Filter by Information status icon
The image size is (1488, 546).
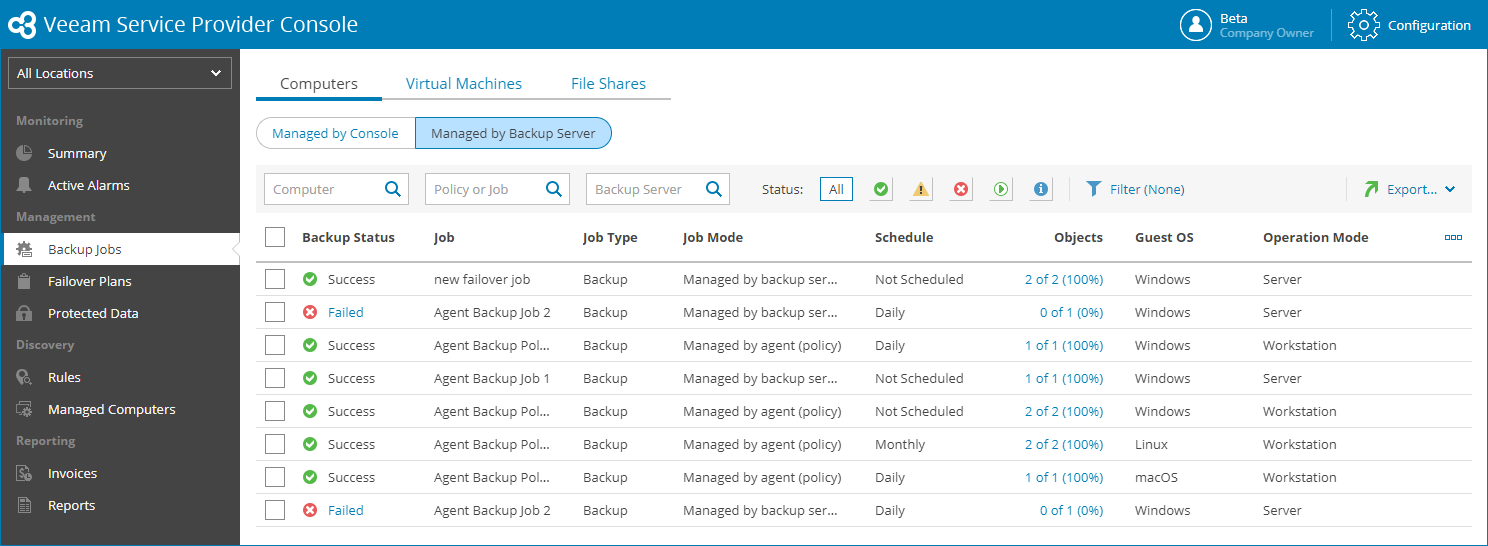click(1041, 189)
